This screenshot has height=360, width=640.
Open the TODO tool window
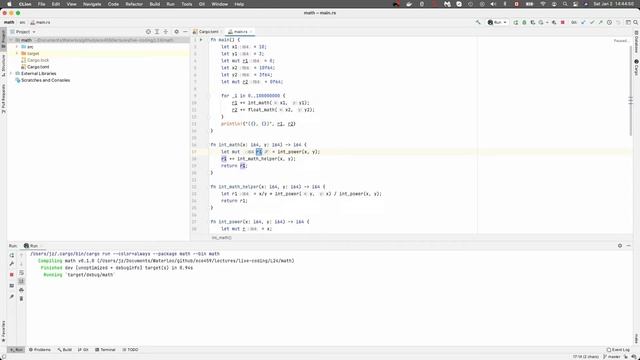pos(130,350)
